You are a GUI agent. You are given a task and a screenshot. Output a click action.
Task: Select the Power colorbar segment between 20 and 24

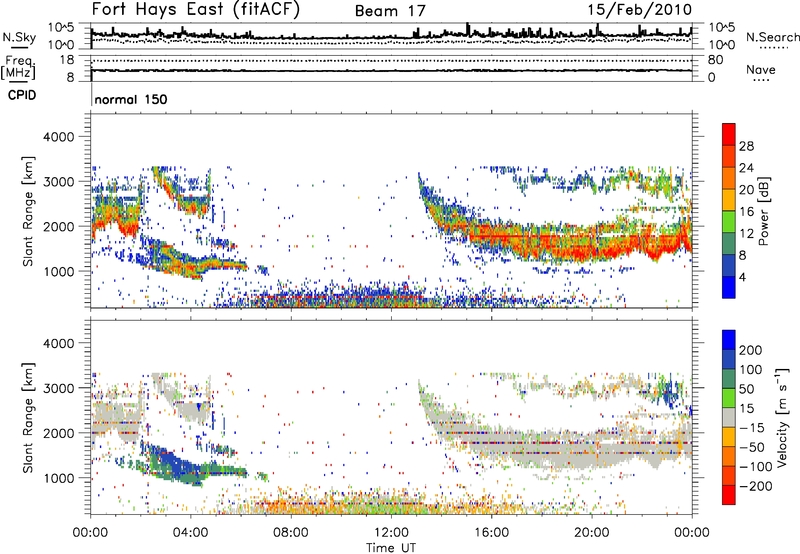(x=729, y=178)
